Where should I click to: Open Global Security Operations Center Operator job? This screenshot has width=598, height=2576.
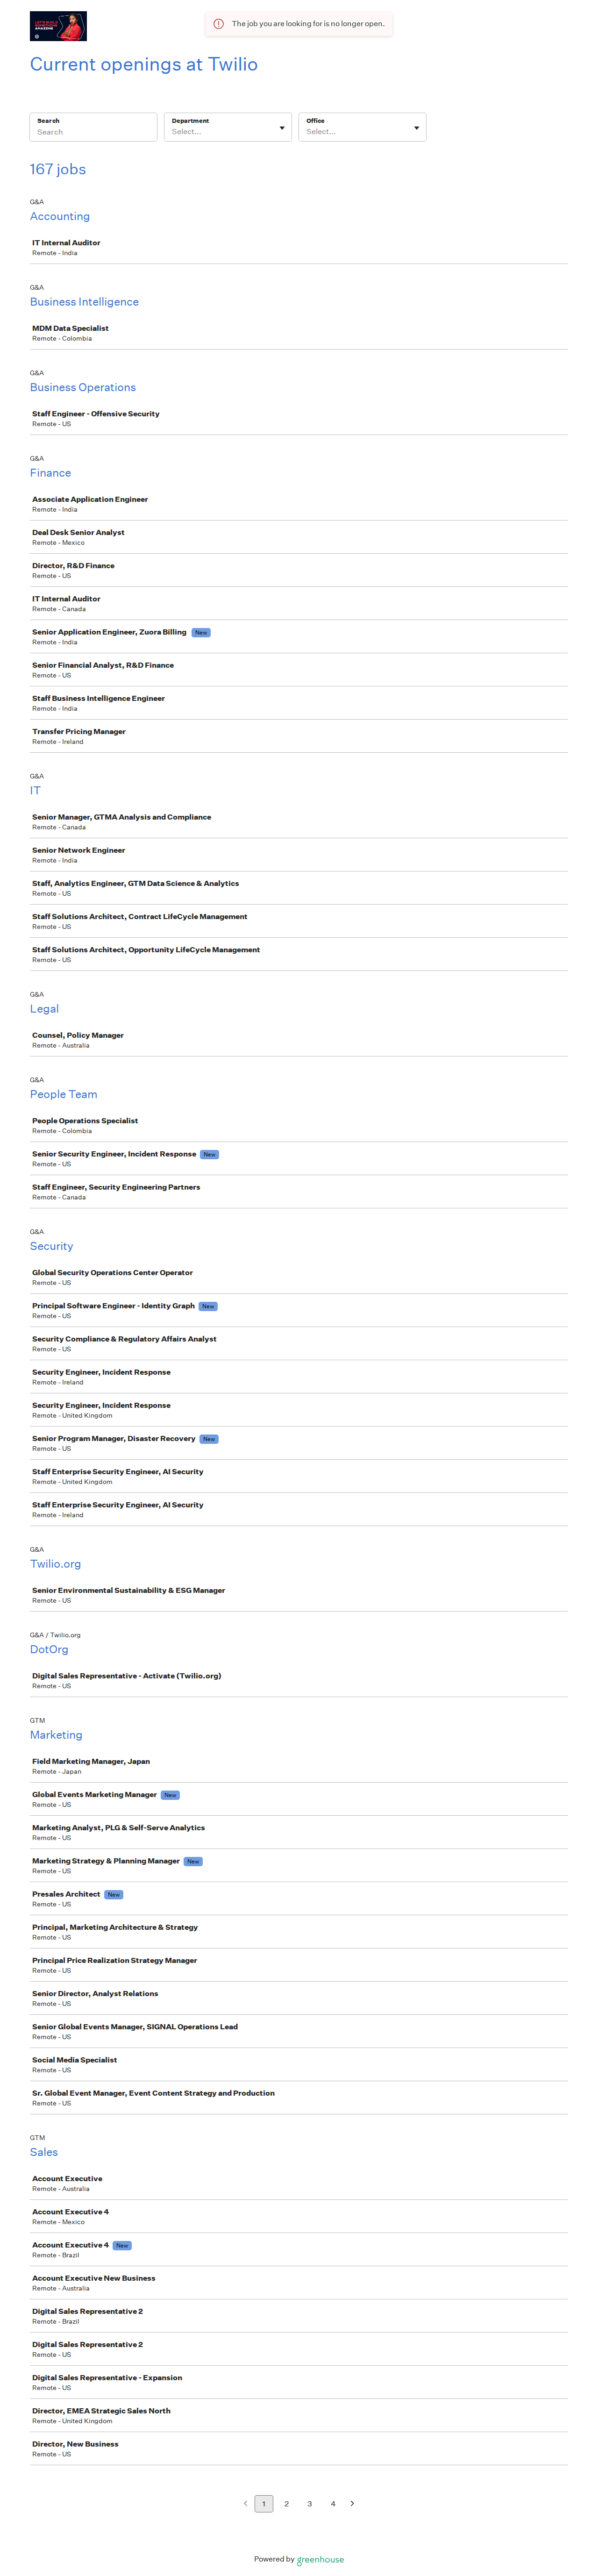click(x=299, y=1277)
